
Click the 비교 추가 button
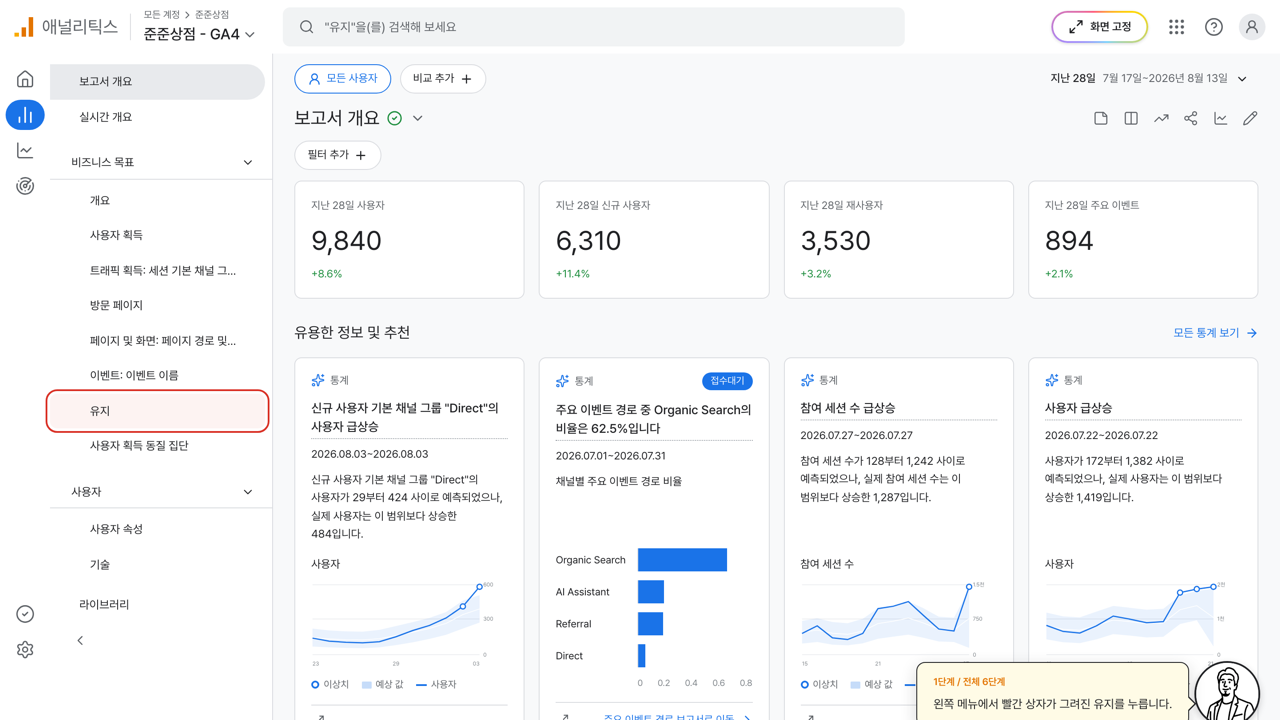tap(442, 79)
